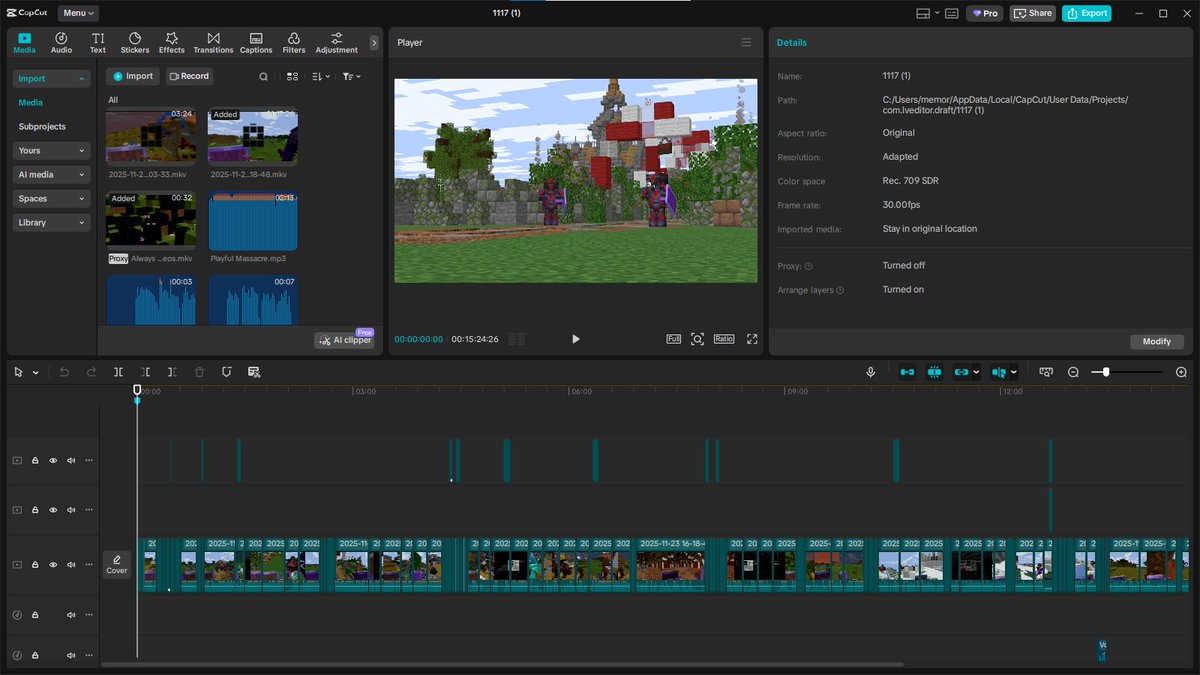The width and height of the screenshot is (1200, 675).
Task: Open the Adjustment tab
Action: tap(336, 42)
